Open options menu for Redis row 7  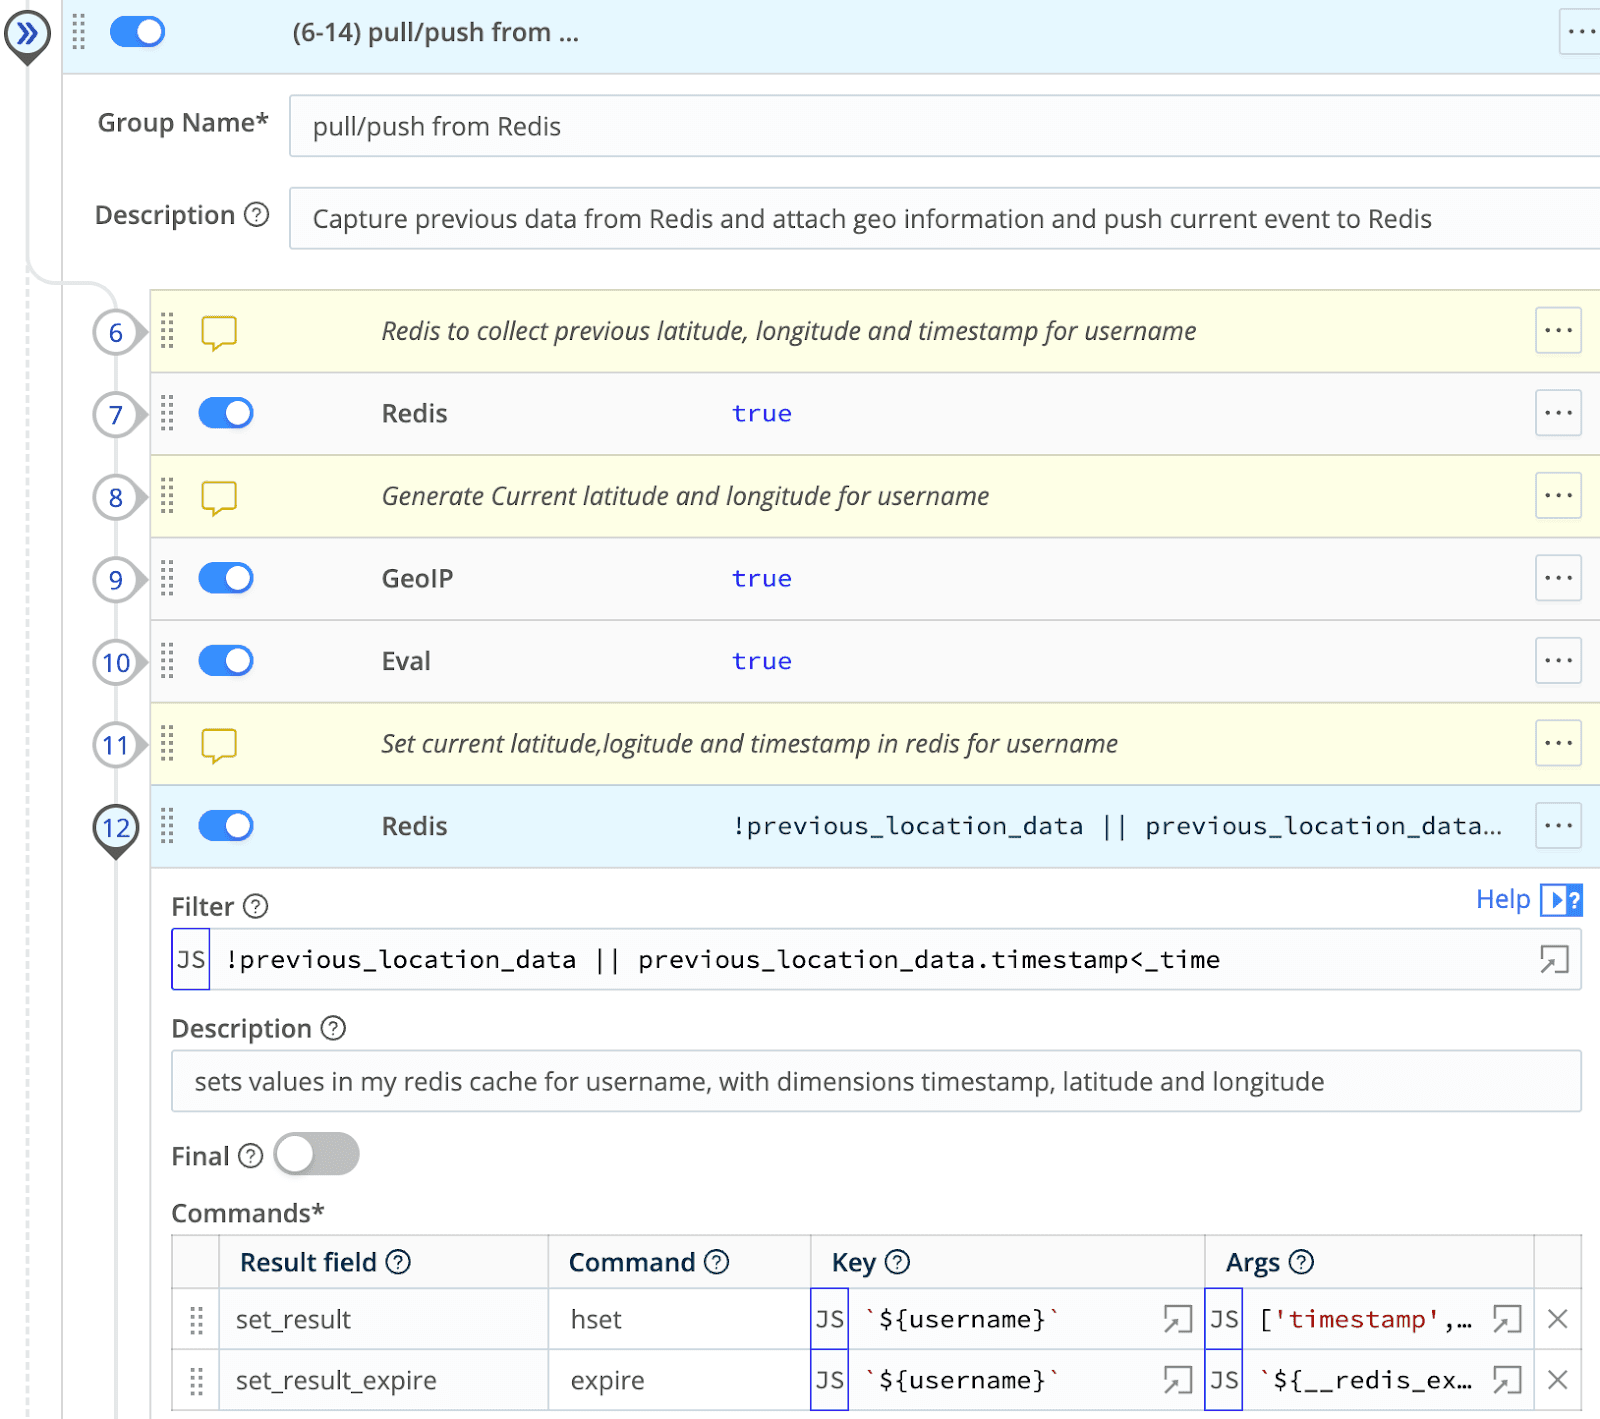[1557, 414]
